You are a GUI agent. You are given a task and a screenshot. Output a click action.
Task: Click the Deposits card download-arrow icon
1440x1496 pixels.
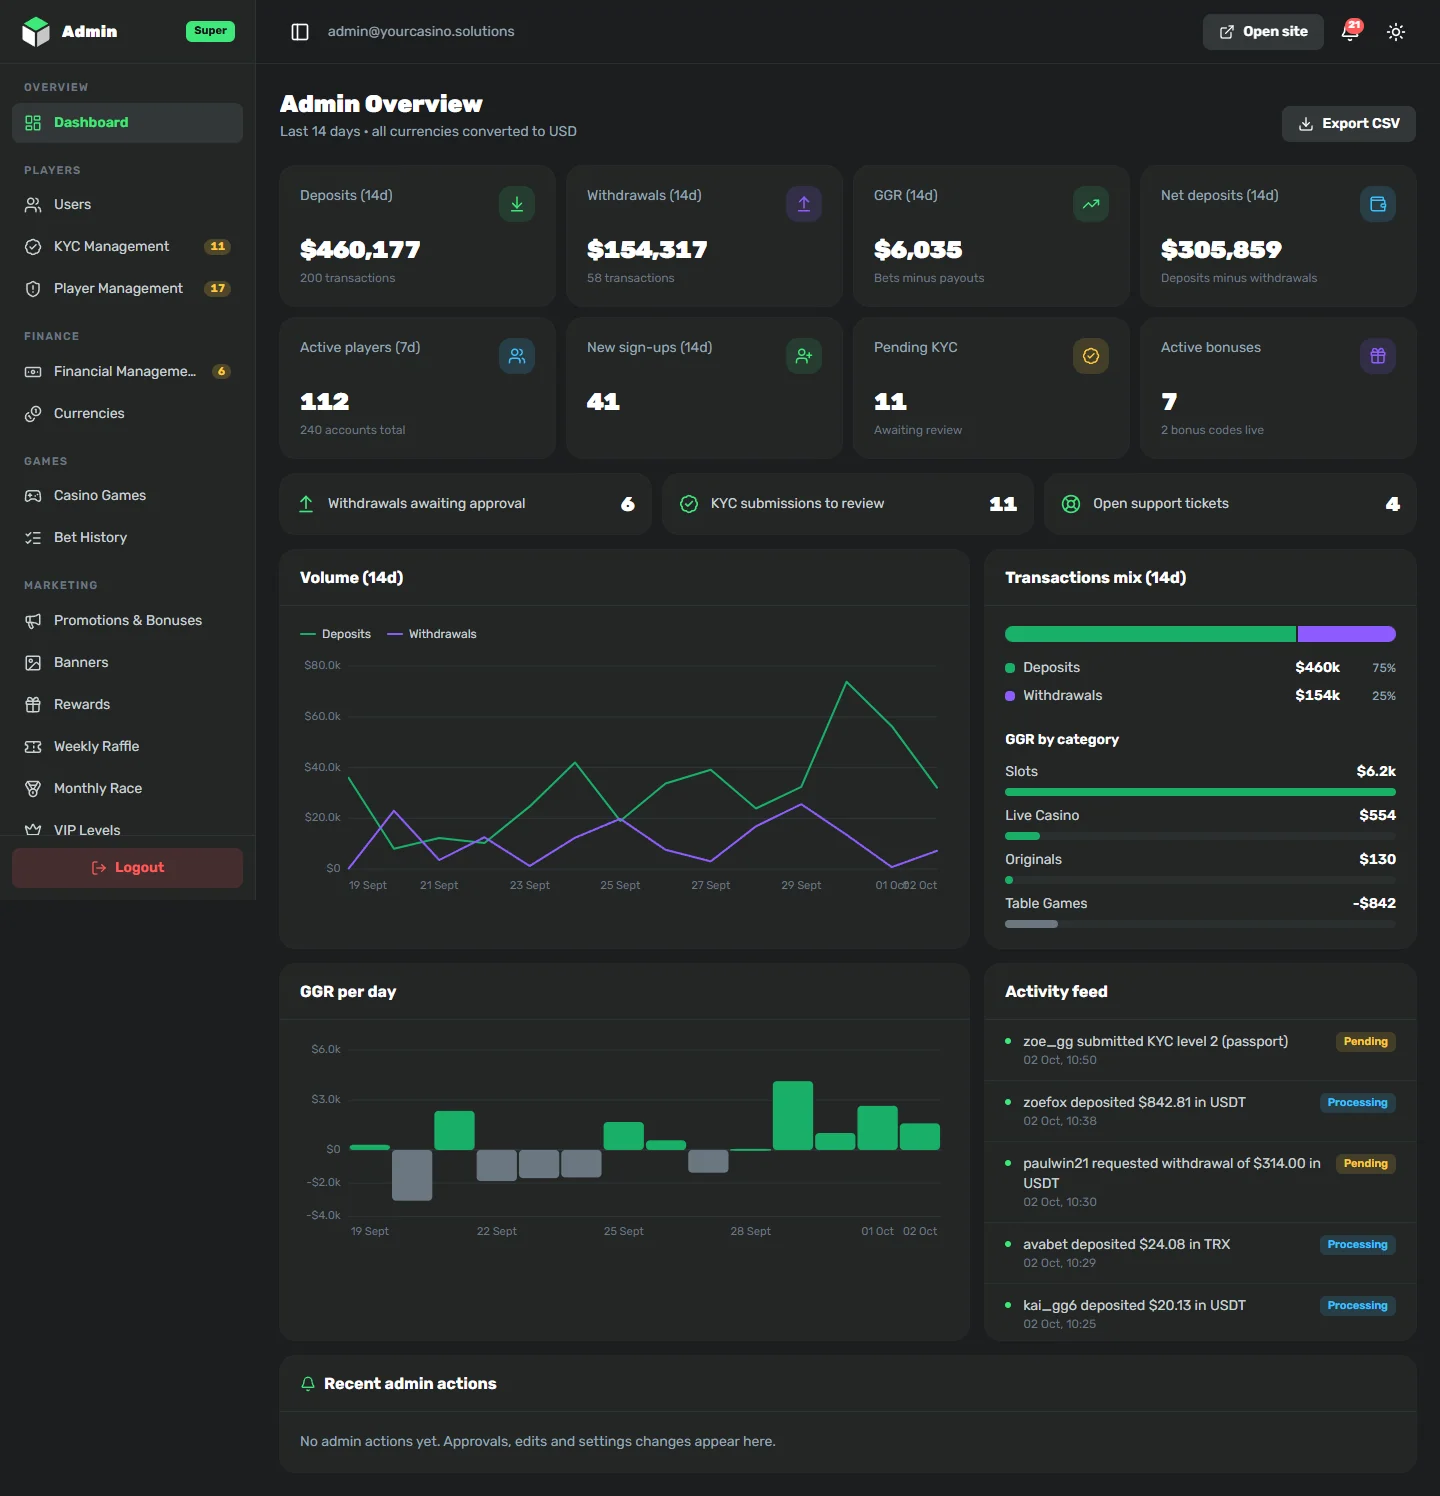pyautogui.click(x=517, y=204)
